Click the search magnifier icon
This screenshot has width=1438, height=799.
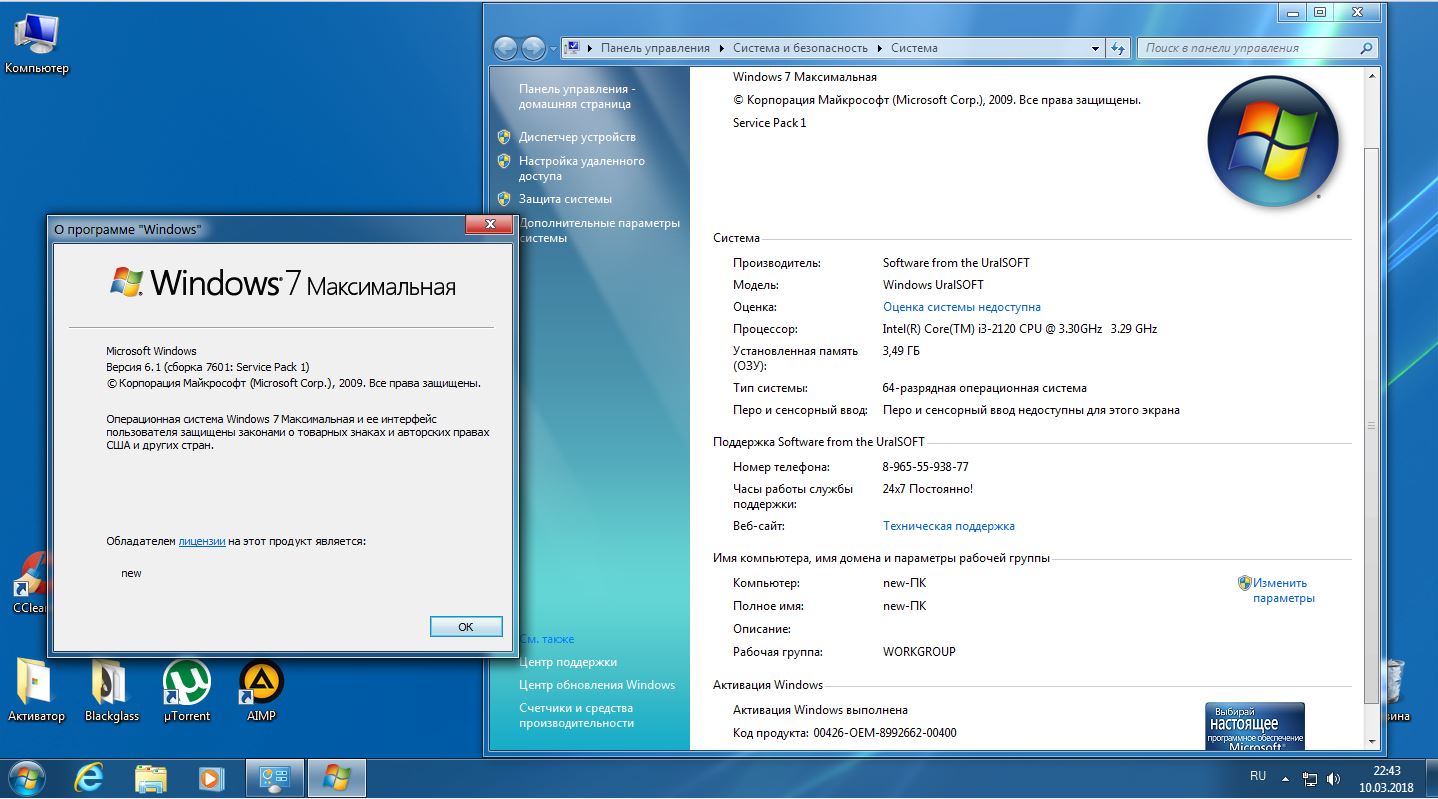(1366, 48)
